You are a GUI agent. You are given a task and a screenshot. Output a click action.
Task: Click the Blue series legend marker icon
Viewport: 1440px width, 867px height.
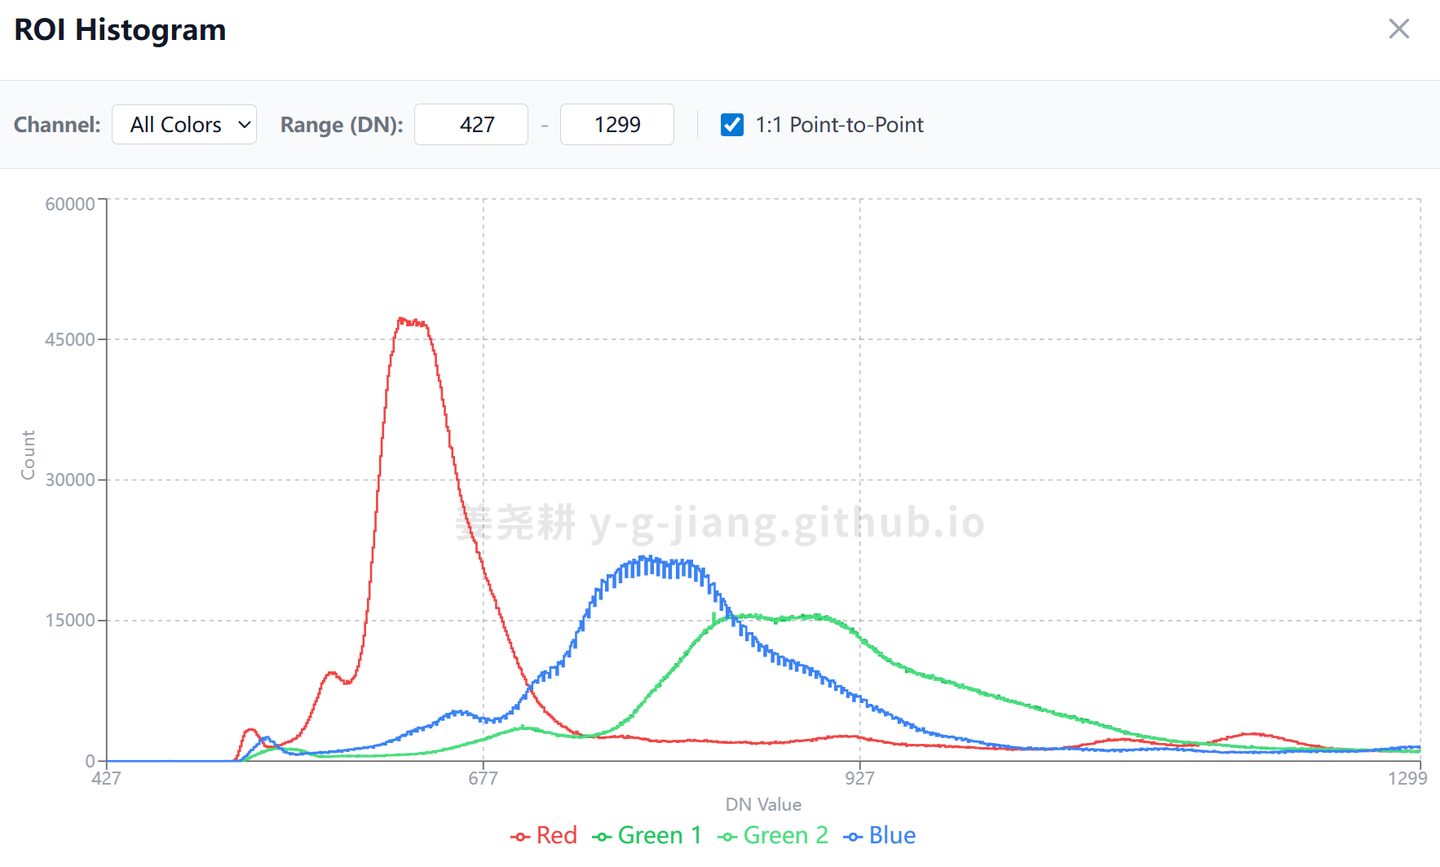(x=853, y=836)
